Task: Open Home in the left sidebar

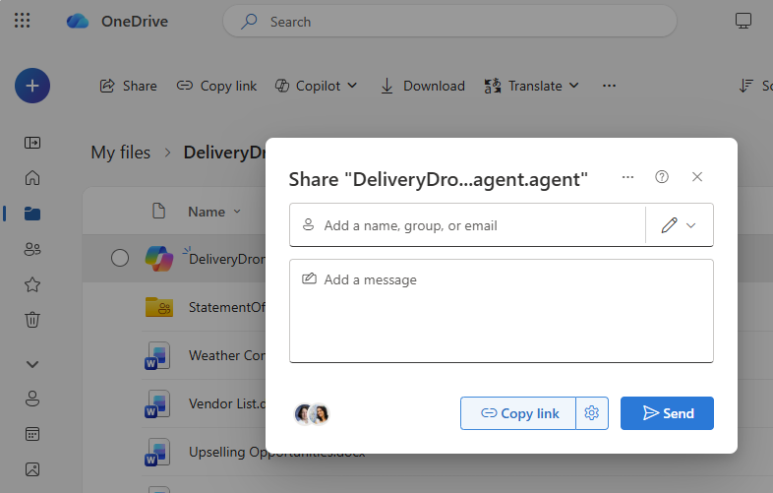Action: pyautogui.click(x=32, y=178)
